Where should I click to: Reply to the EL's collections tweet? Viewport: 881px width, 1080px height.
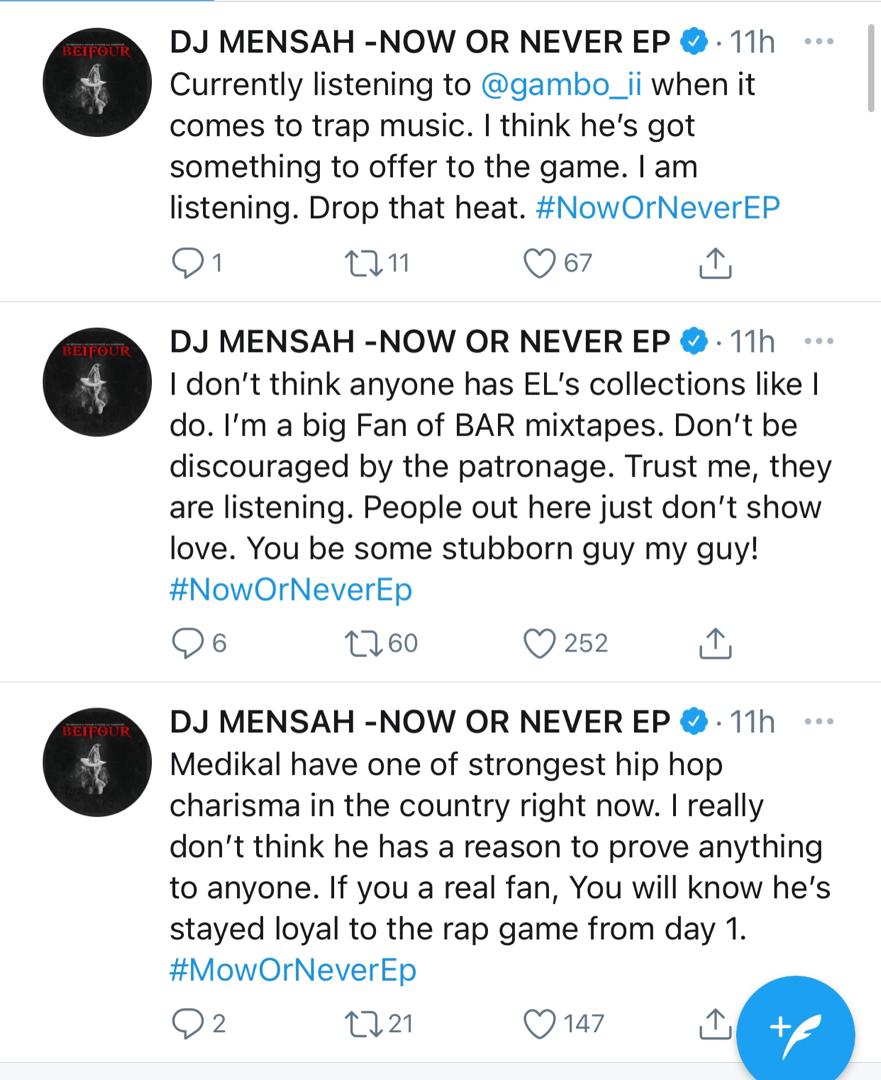pyautogui.click(x=186, y=643)
